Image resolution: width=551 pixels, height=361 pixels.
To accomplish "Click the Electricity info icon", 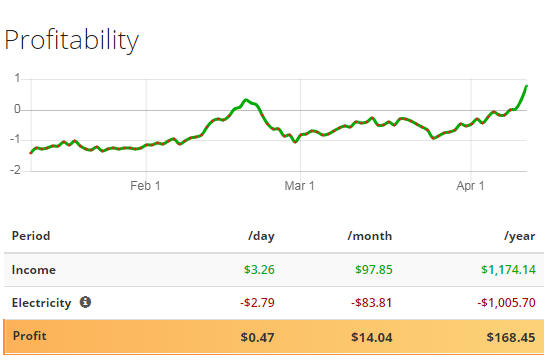I will (85, 302).
